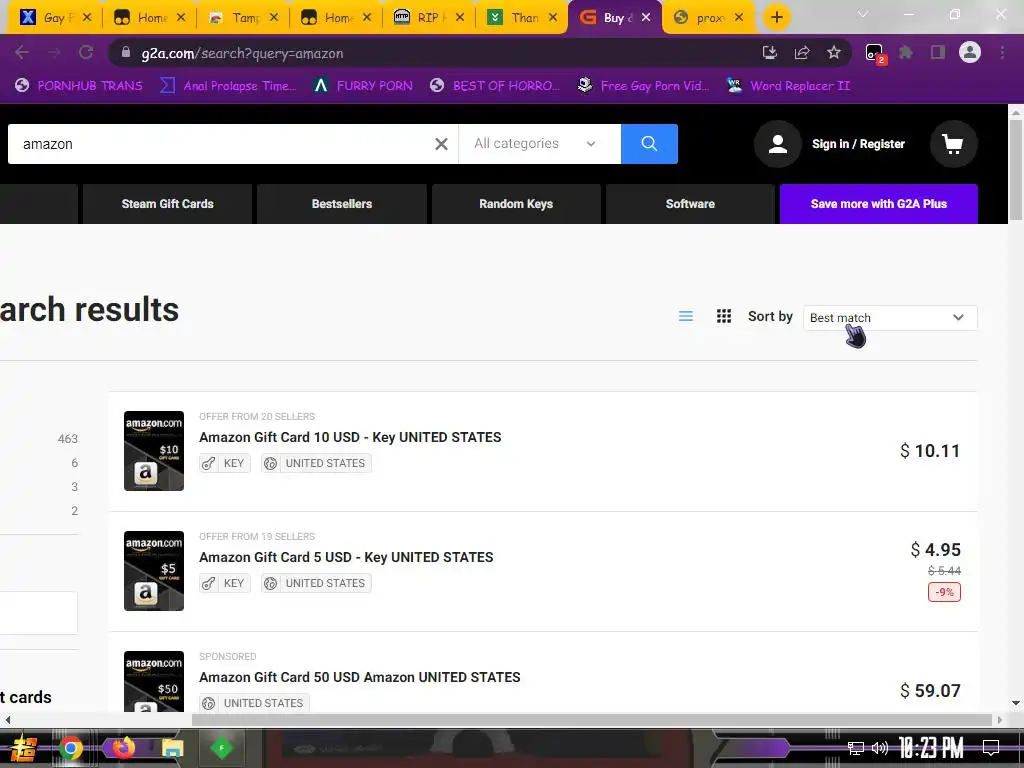Open Chrome profile avatar menu
Viewport: 1024px width, 768px height.
point(970,52)
